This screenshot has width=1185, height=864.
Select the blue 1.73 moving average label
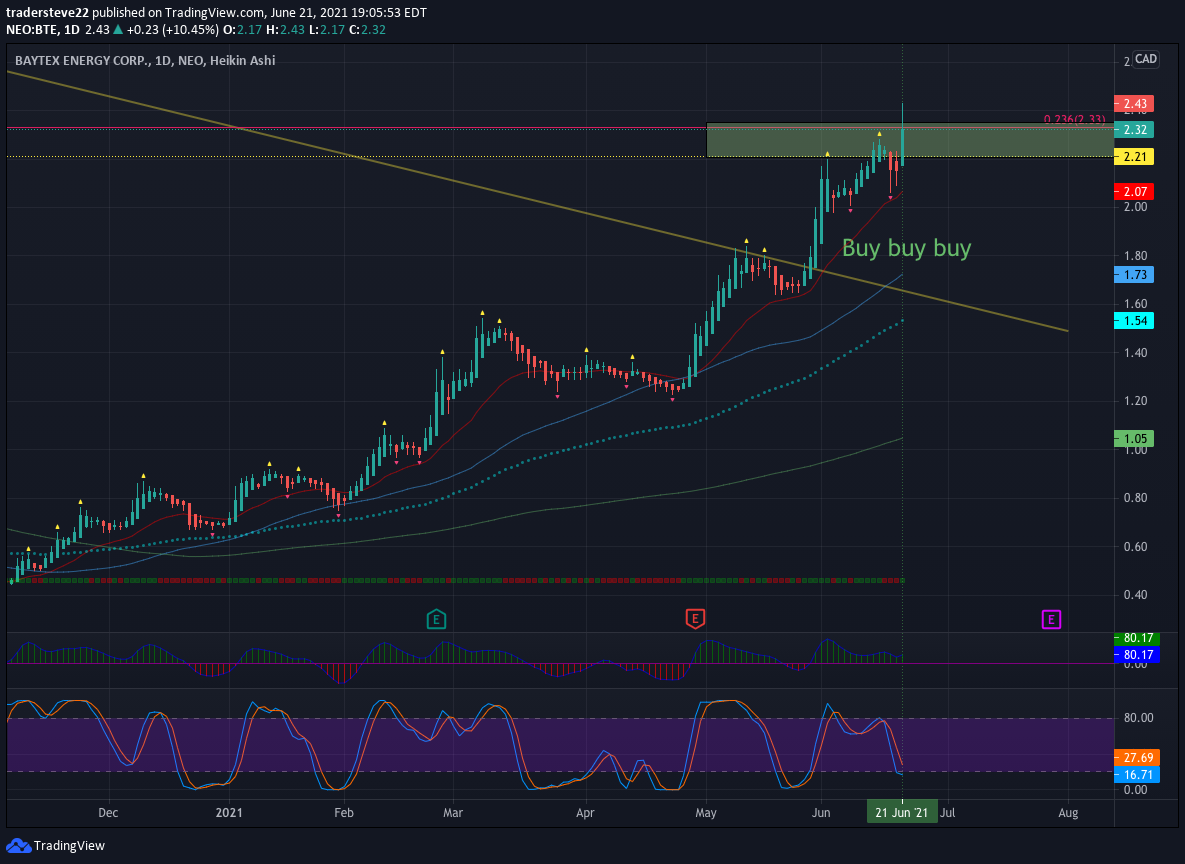(1134, 274)
